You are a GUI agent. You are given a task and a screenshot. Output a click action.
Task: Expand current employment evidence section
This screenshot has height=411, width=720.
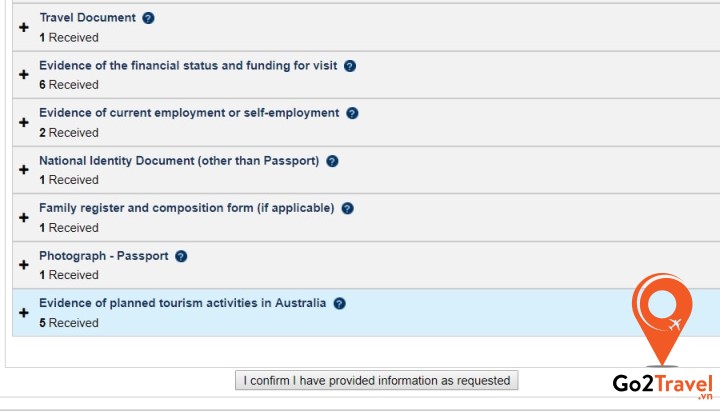click(x=24, y=123)
